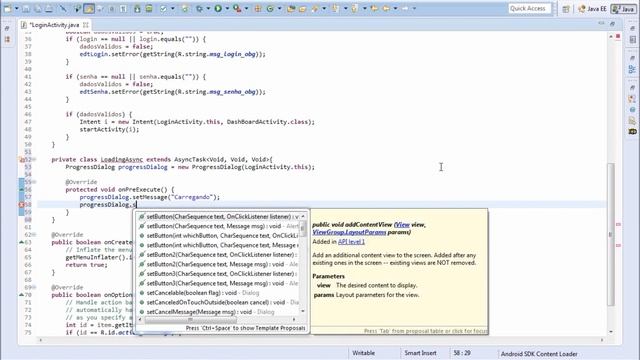Collapse the onPreExecute fold at line 55
This screenshot has height=360, width=640.
tap(34, 182)
